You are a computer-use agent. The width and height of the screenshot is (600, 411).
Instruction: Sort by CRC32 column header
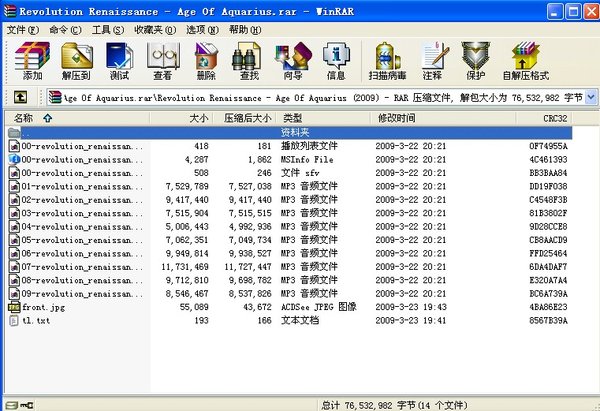pos(544,118)
